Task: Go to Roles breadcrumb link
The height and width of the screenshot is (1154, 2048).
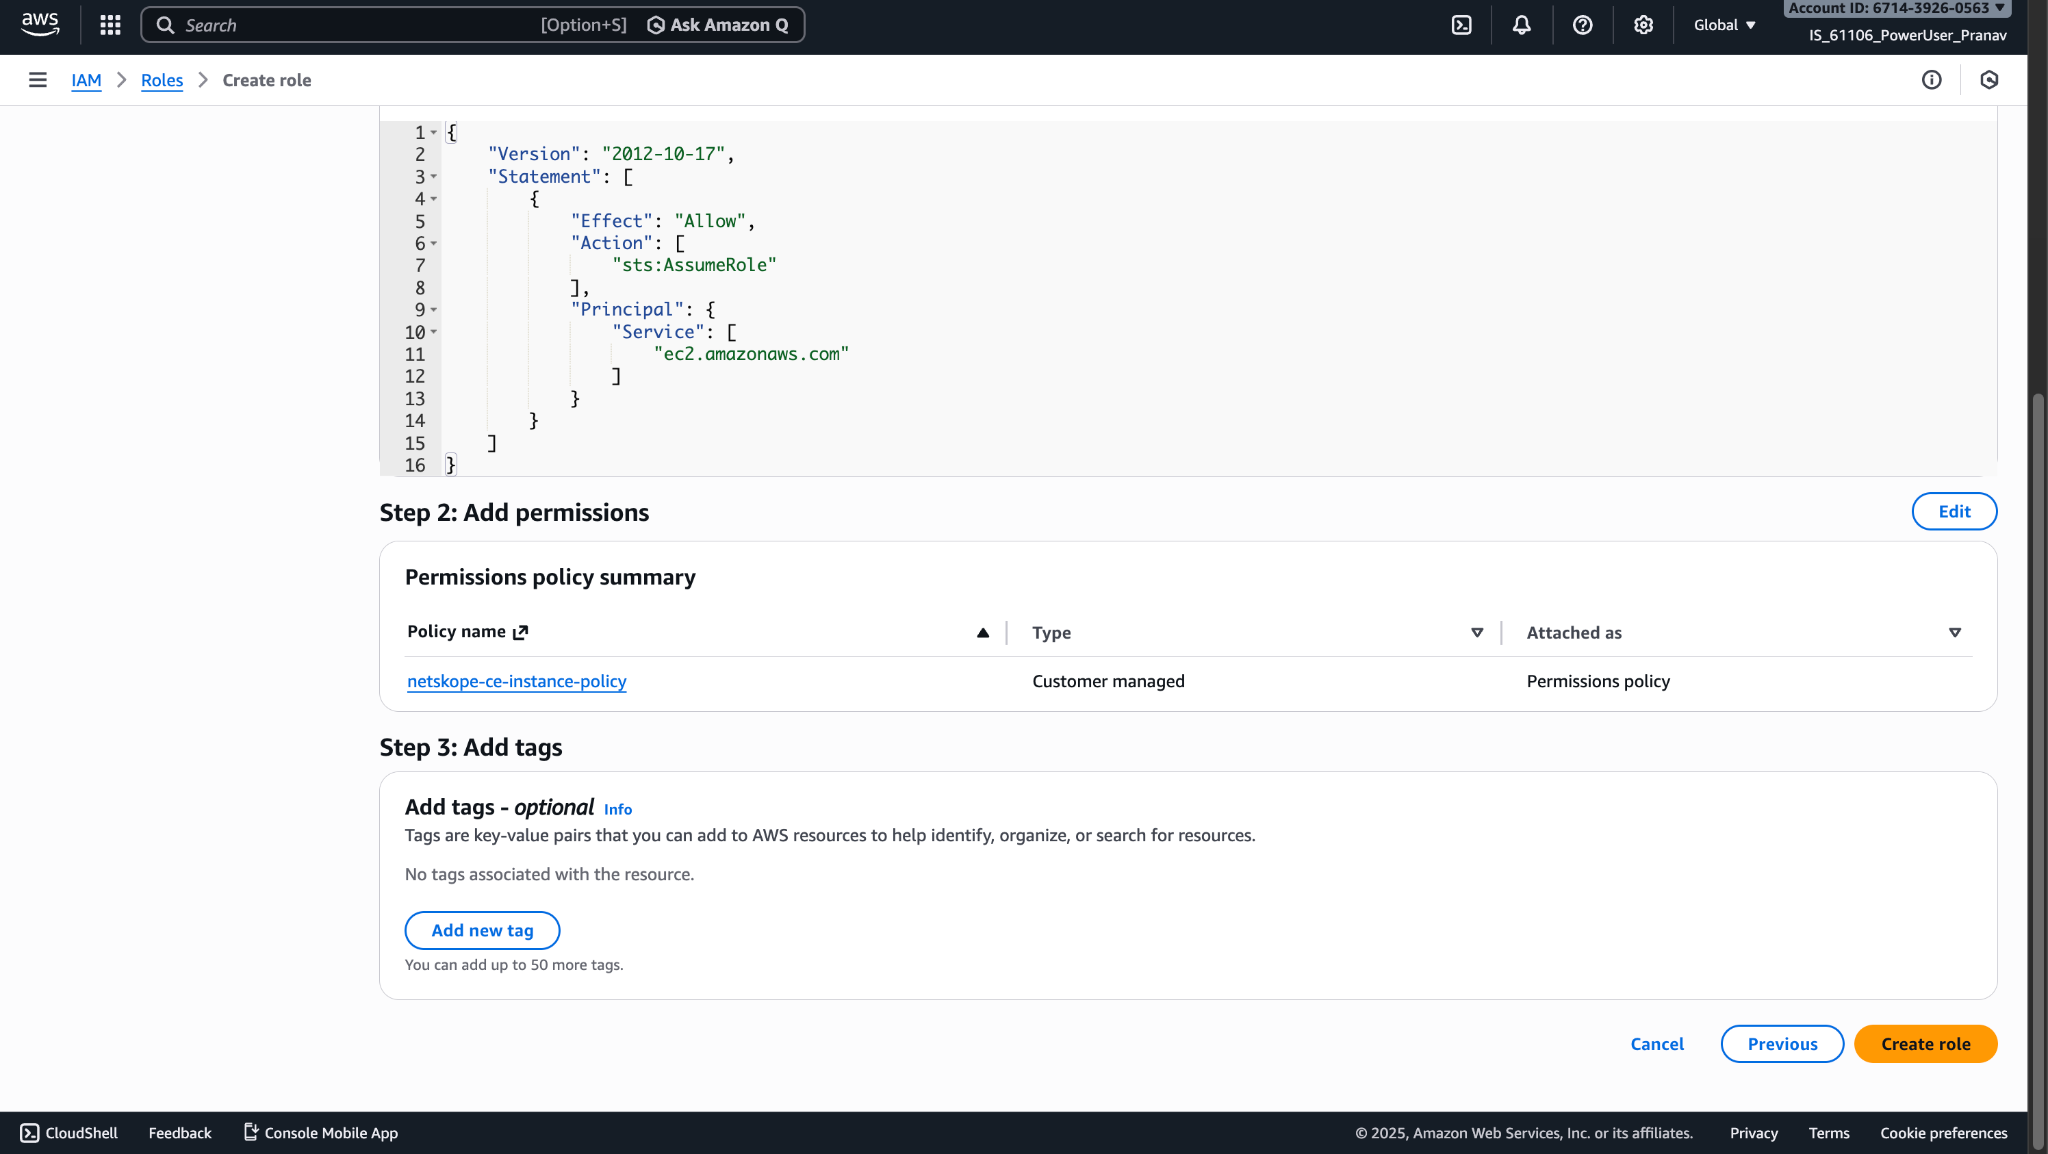Action: 162,80
